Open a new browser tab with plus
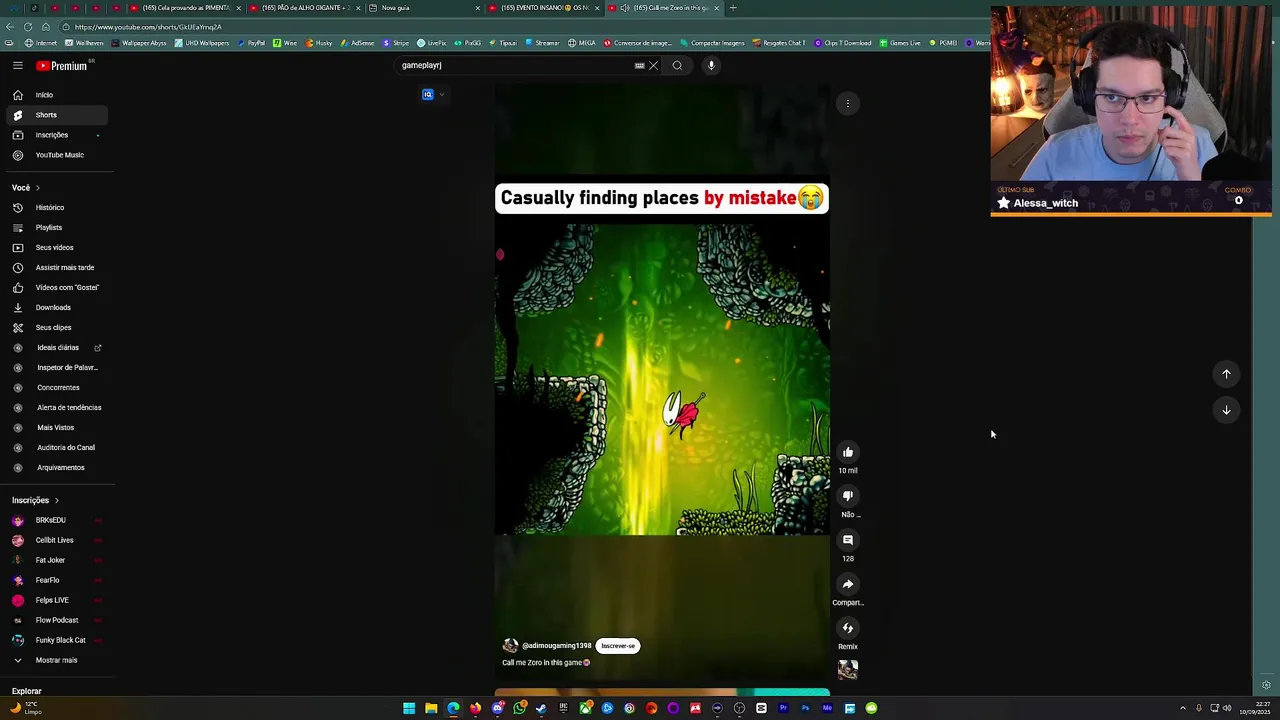Screen dimensions: 1280x720 (x=733, y=8)
